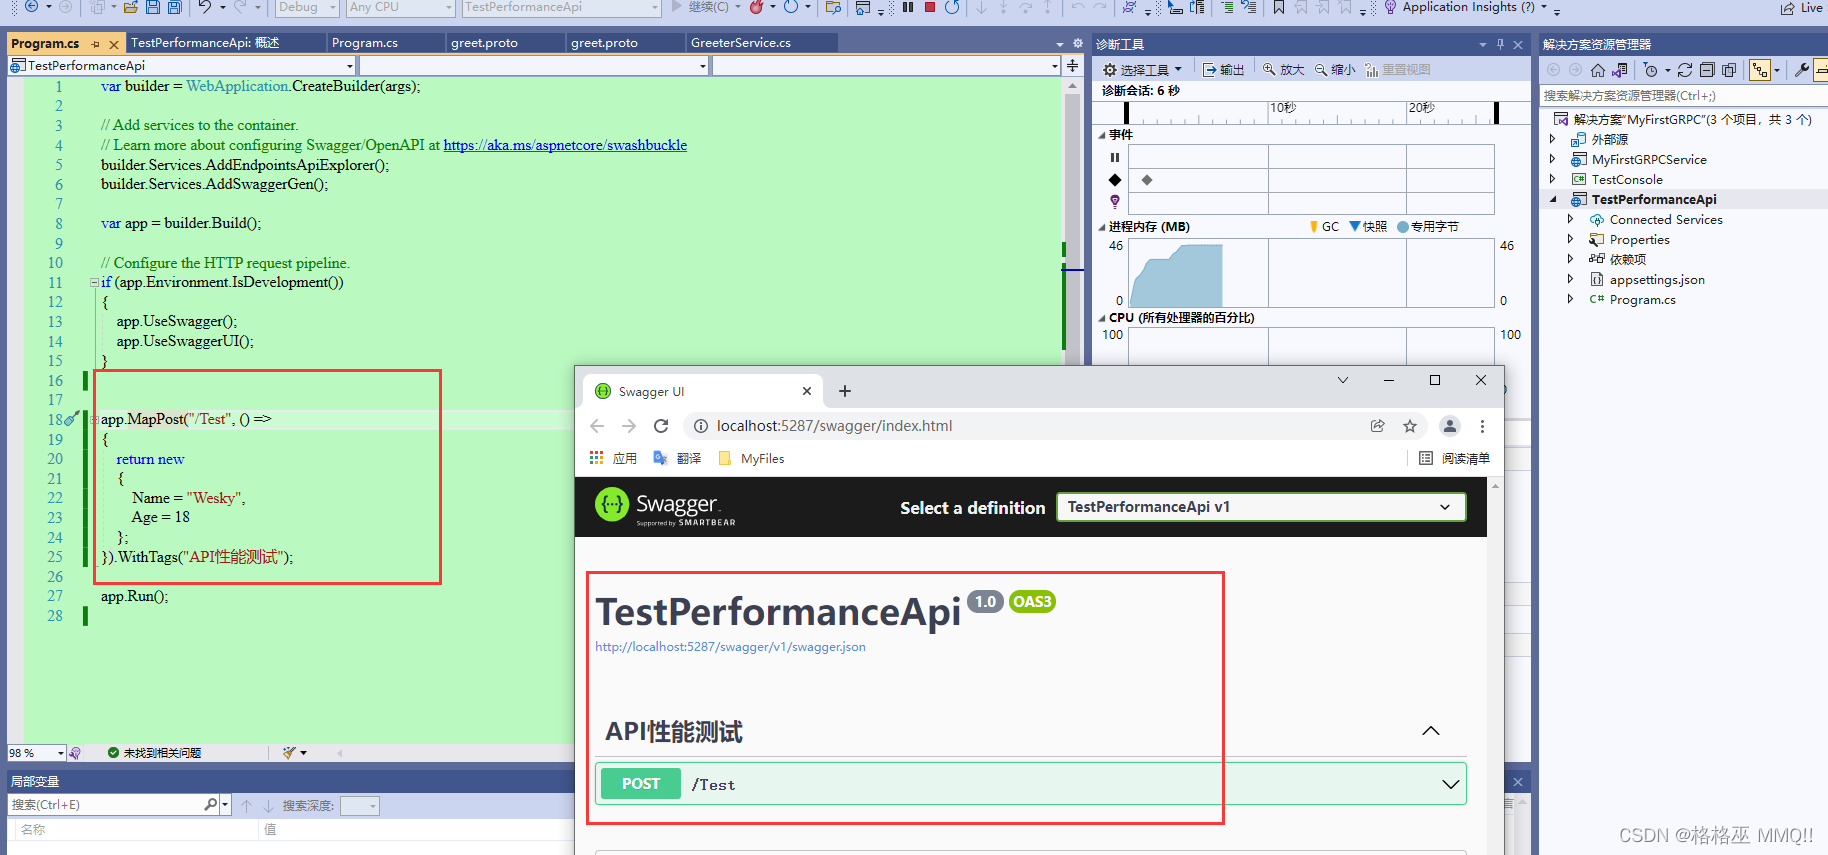Switch to the GreeterService.cs tab
This screenshot has height=855, width=1828.
(762, 43)
